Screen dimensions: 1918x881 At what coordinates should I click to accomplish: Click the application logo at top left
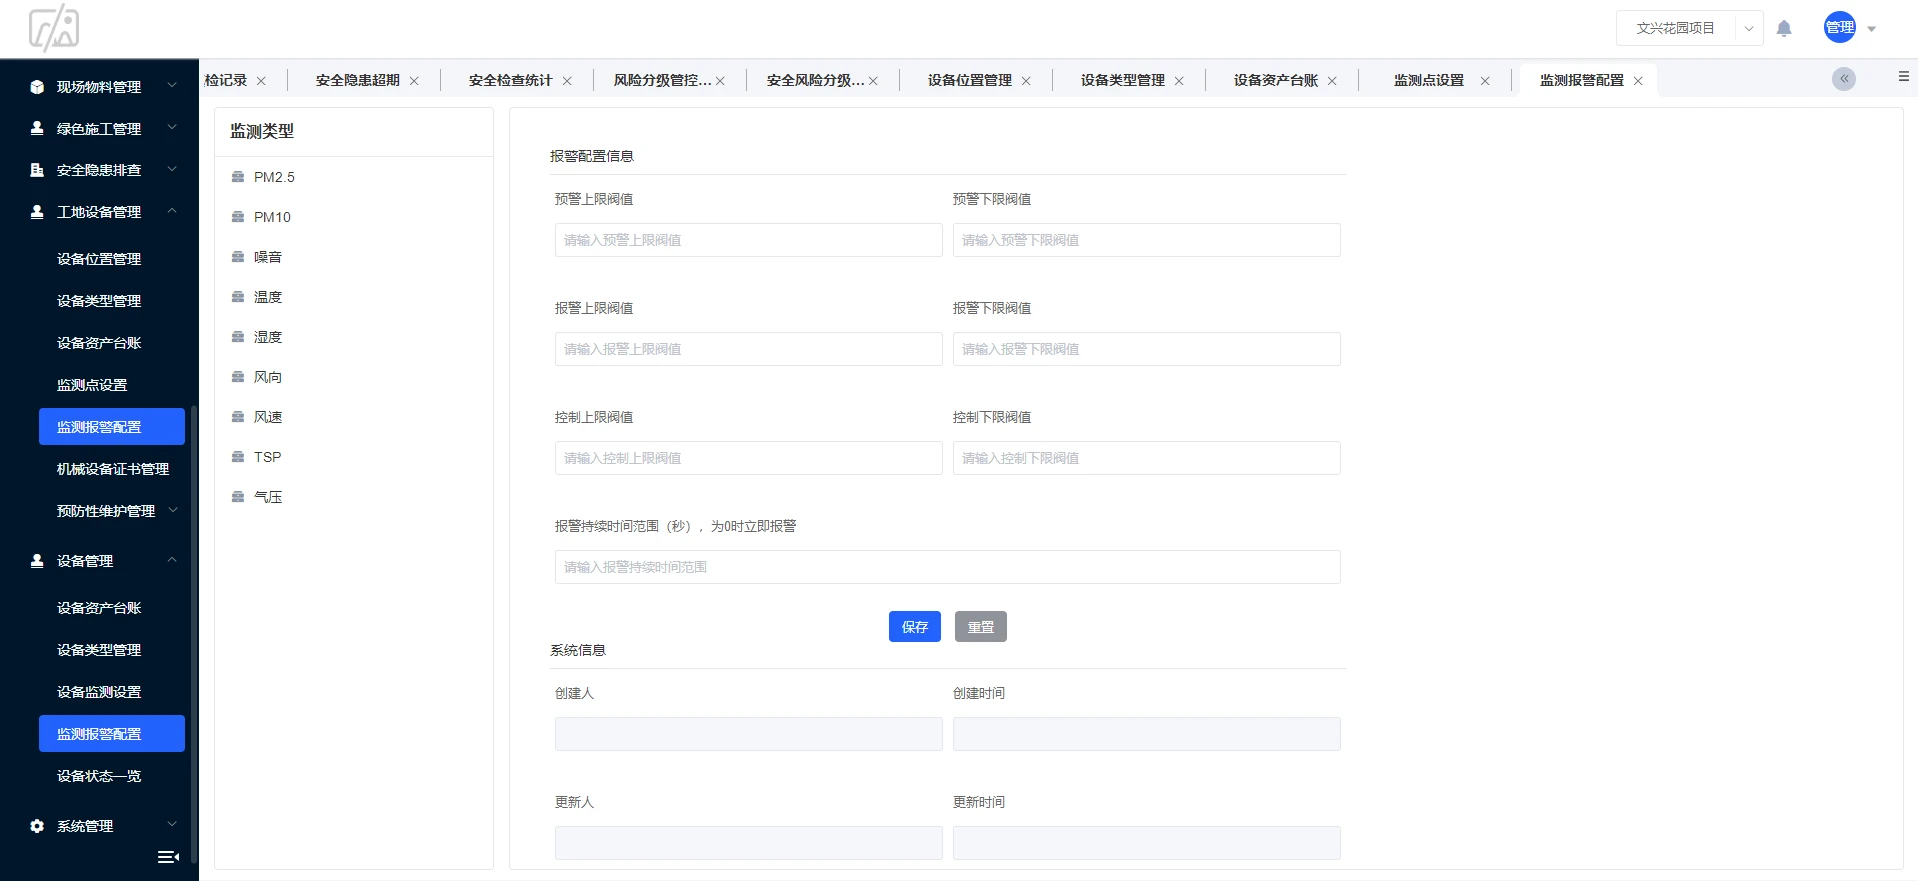[54, 27]
